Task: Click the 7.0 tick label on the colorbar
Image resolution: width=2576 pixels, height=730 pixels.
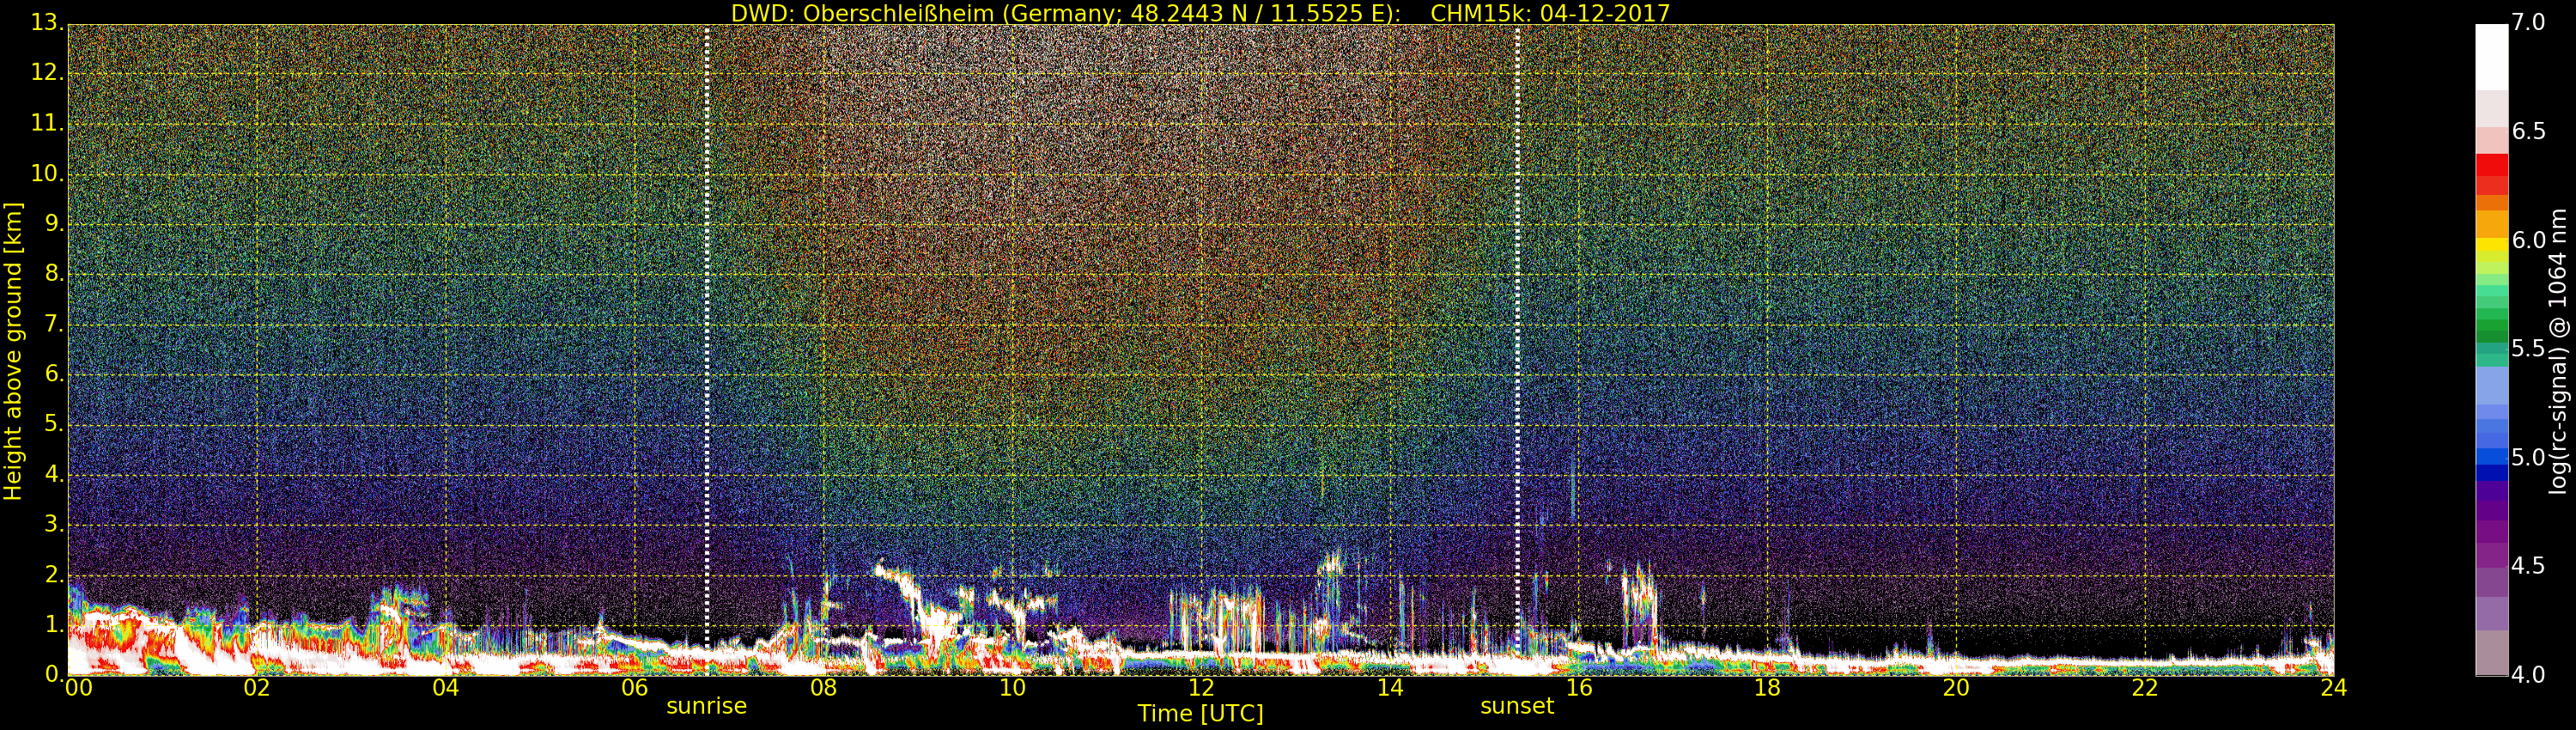Action: click(x=2529, y=22)
